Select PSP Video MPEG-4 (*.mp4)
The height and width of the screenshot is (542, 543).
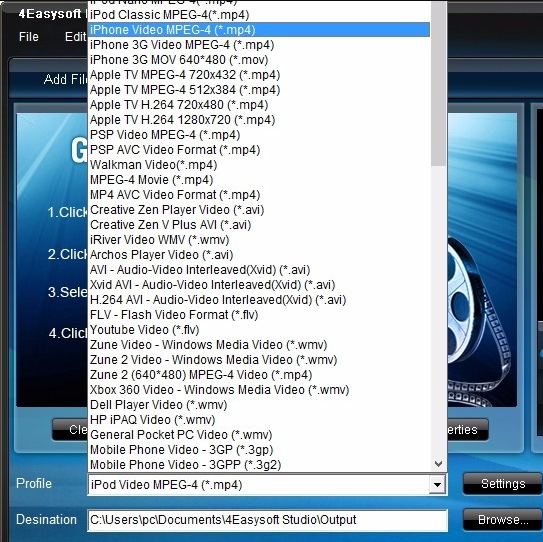(259, 135)
